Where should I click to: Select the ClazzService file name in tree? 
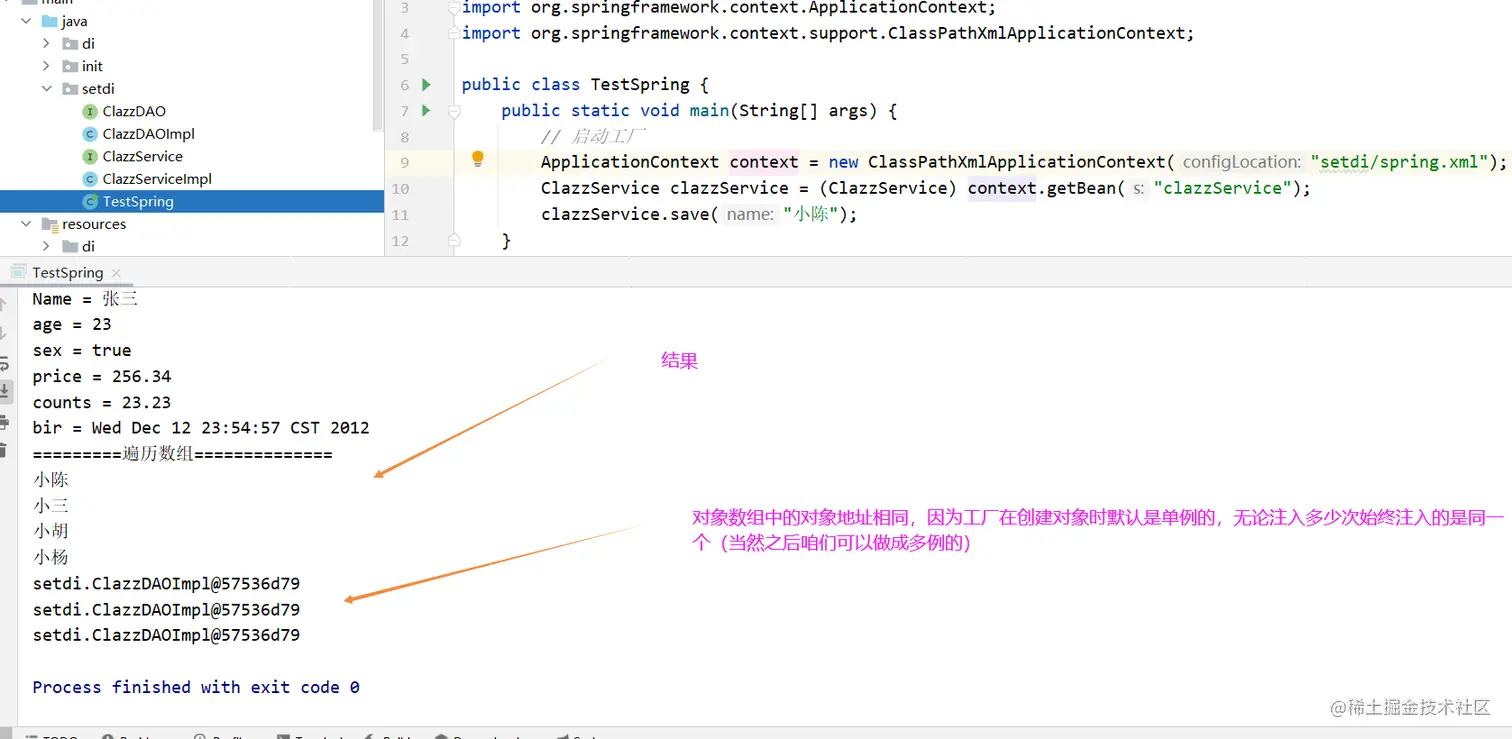click(x=142, y=157)
